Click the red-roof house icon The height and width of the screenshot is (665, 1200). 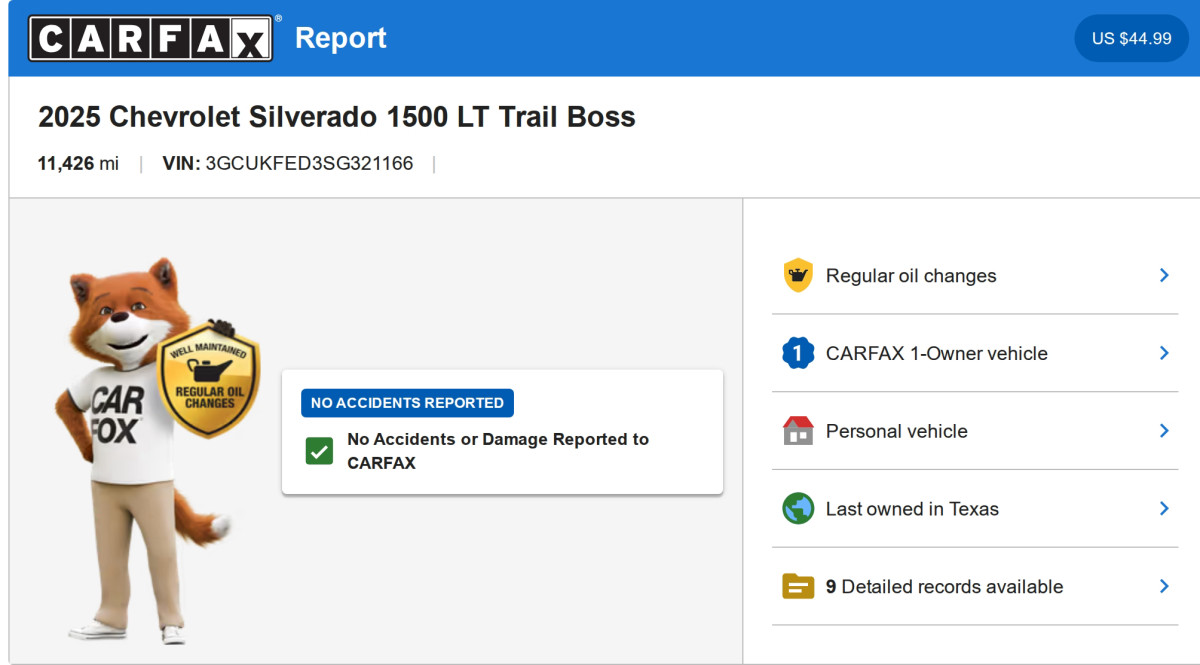pos(798,431)
